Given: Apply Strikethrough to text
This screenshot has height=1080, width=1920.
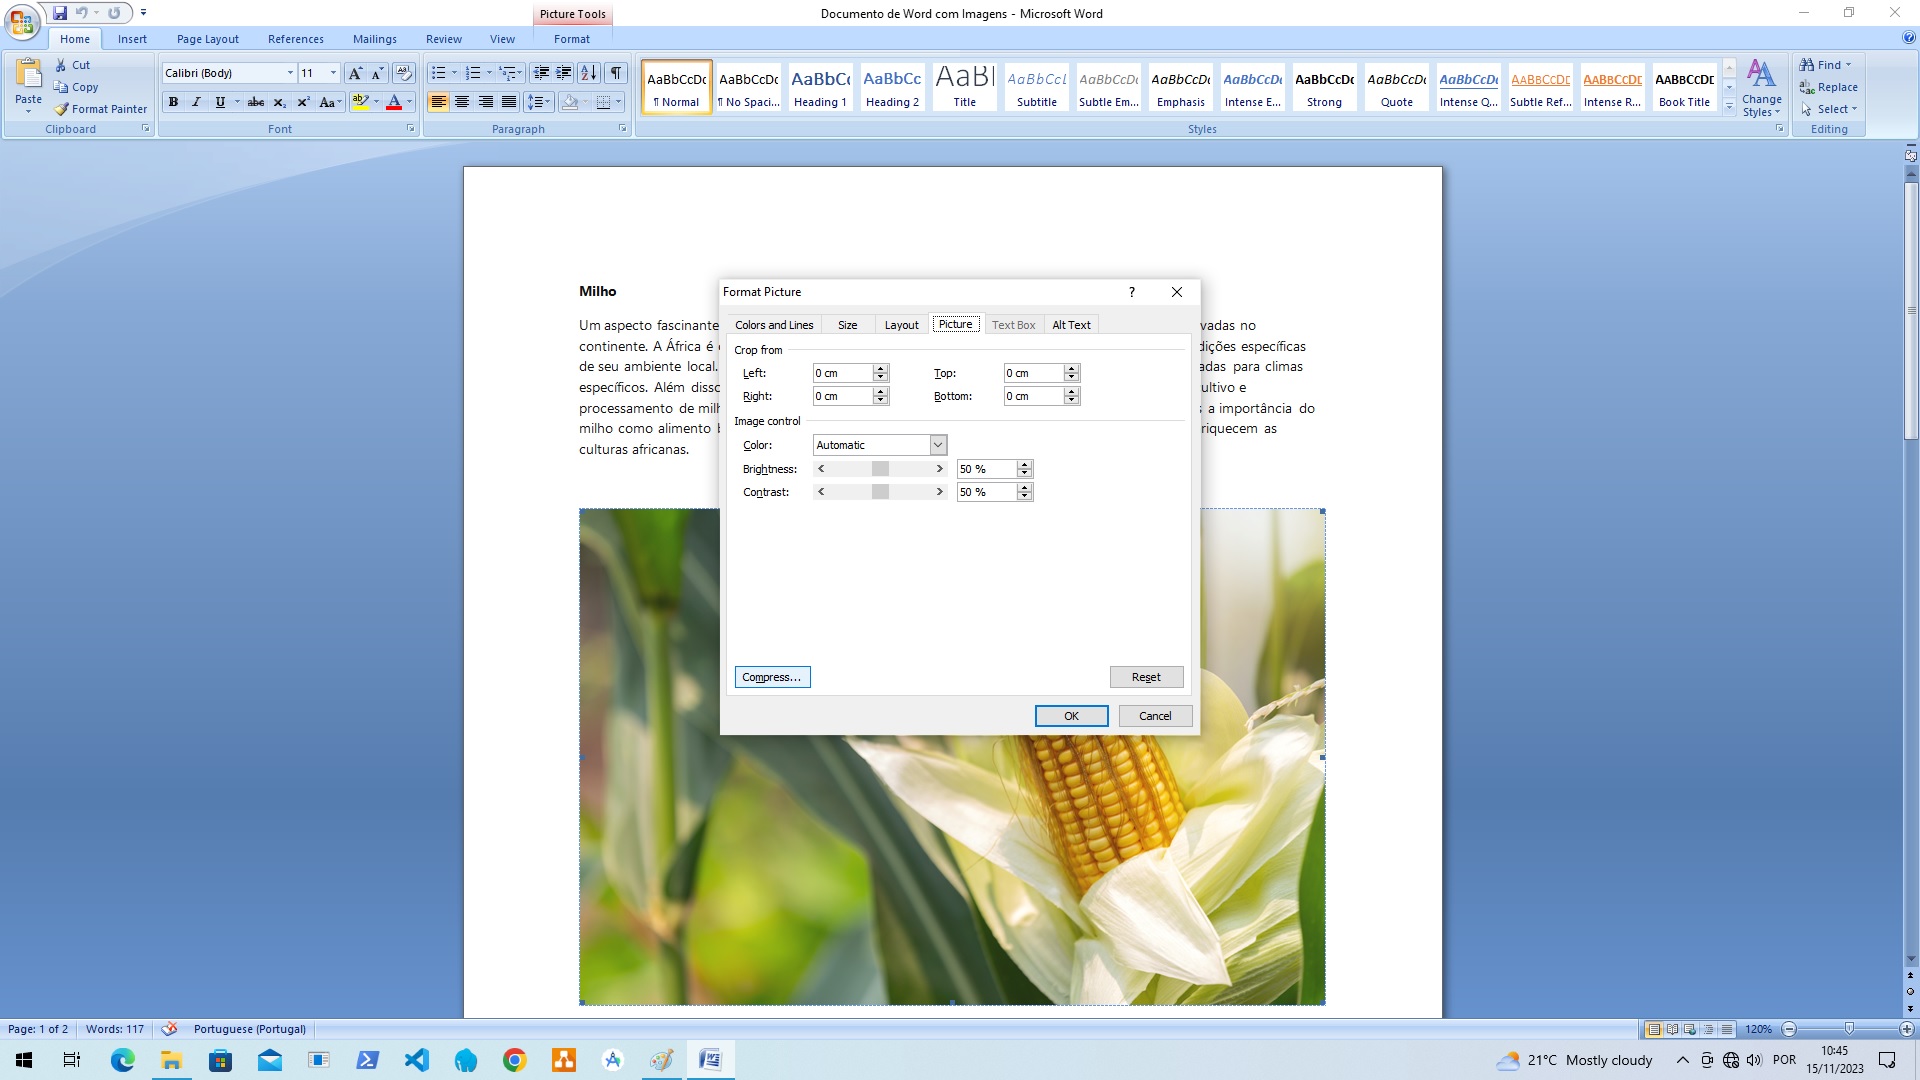Looking at the screenshot, I should click(x=256, y=102).
